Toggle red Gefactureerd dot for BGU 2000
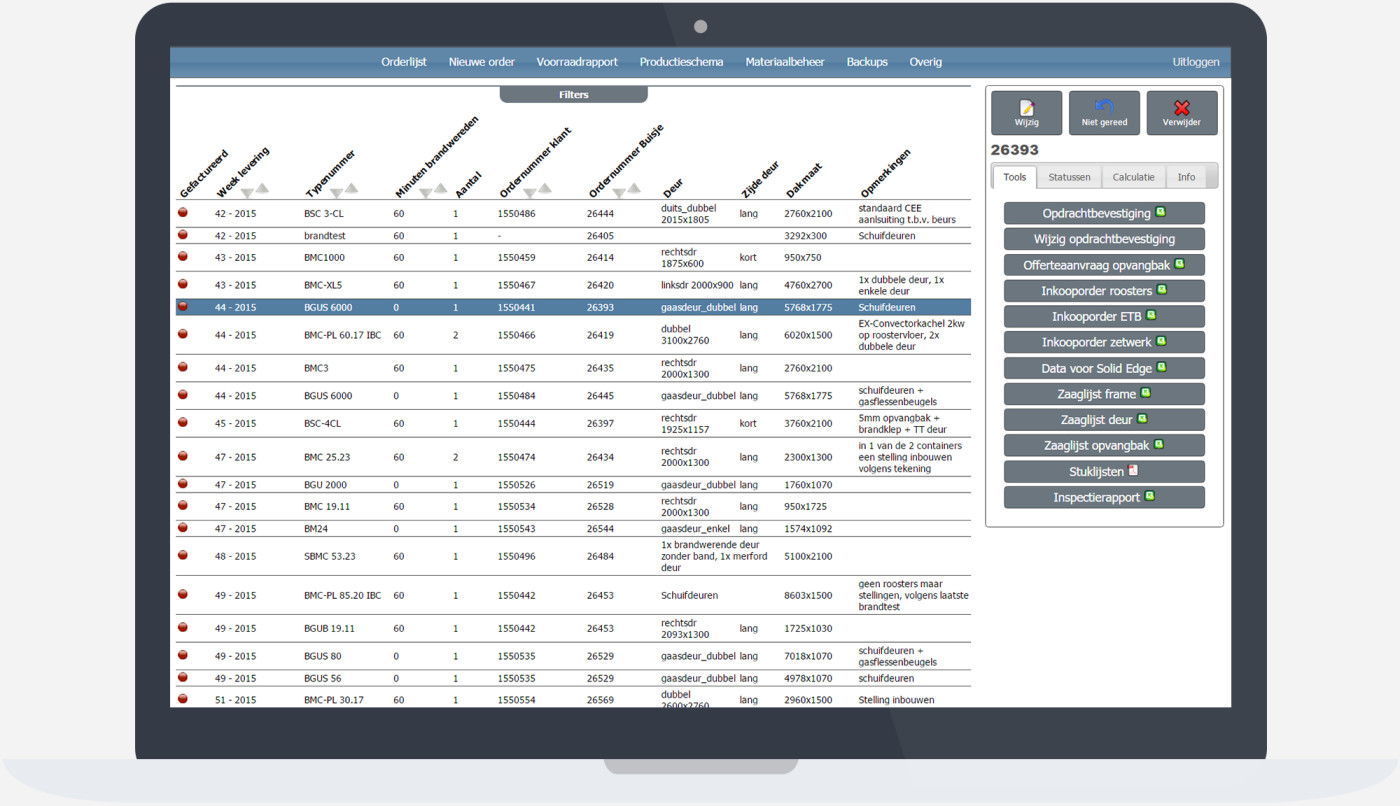 (x=183, y=484)
